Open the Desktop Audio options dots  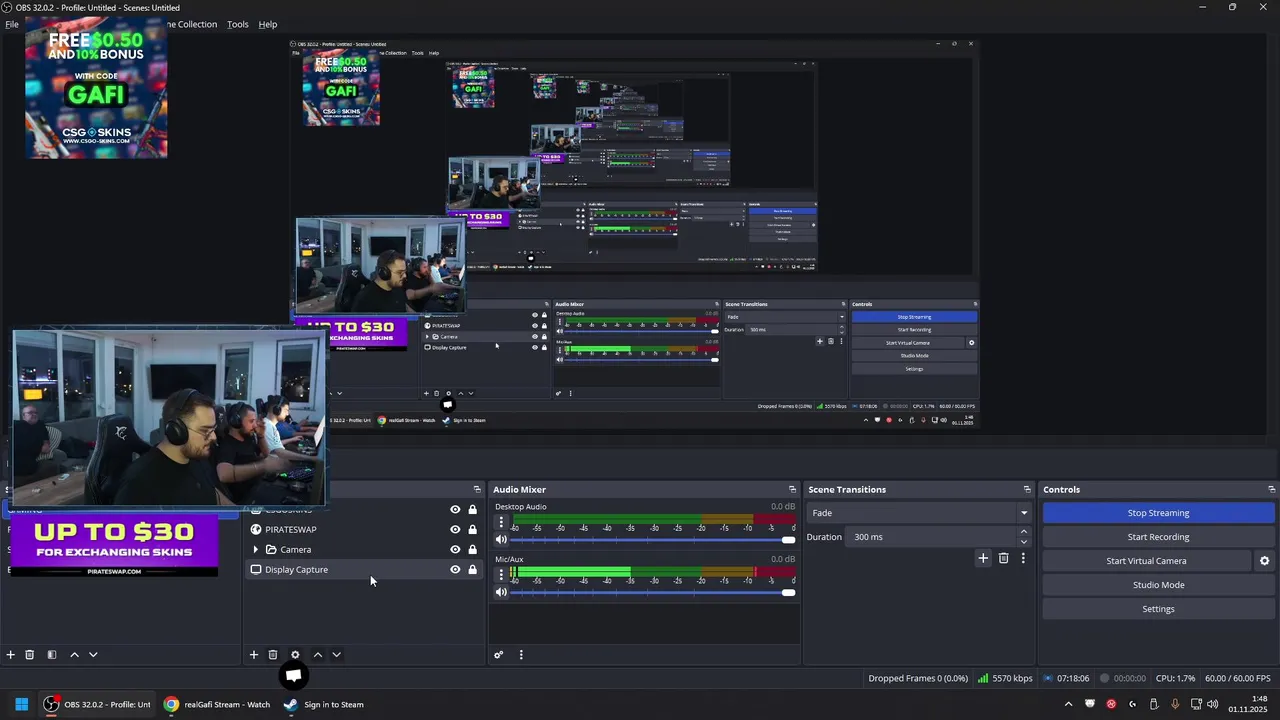pyautogui.click(x=501, y=522)
